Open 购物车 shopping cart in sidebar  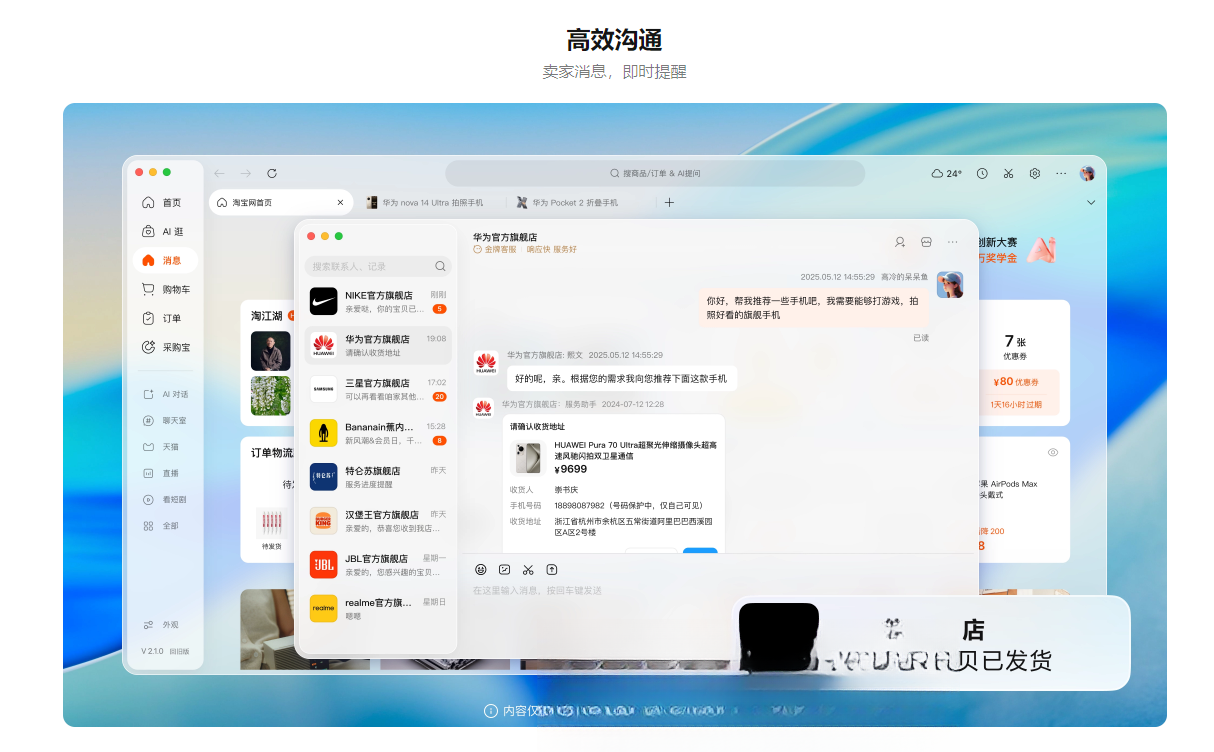tap(166, 289)
